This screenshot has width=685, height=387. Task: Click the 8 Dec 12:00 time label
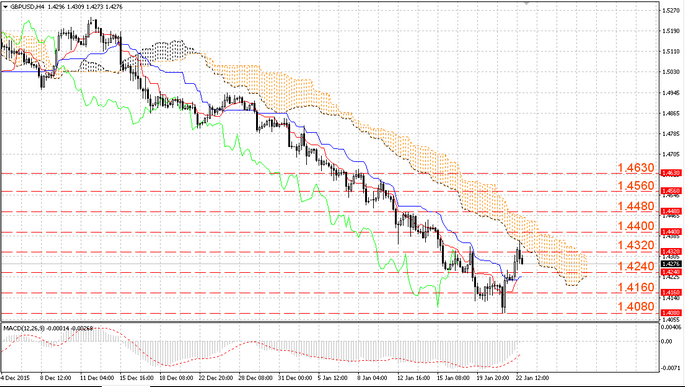click(x=55, y=377)
